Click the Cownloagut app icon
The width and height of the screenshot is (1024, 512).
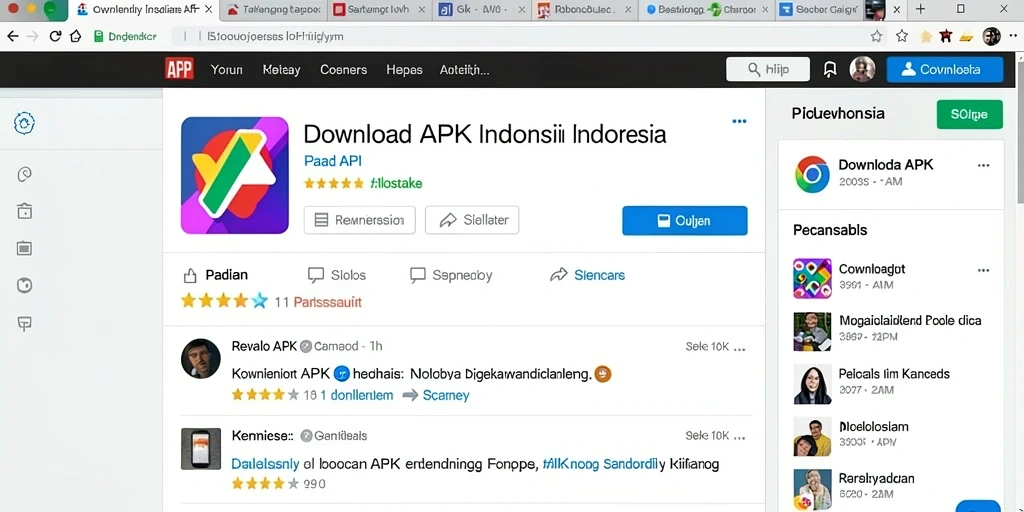point(812,278)
